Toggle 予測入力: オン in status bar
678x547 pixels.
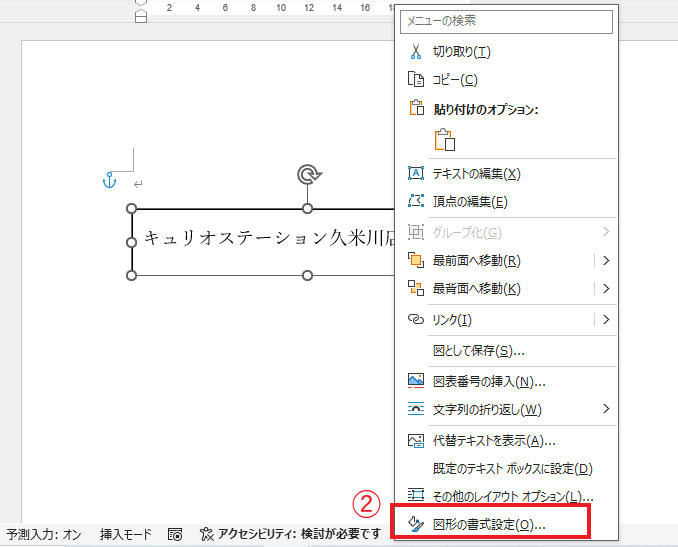tap(44, 535)
